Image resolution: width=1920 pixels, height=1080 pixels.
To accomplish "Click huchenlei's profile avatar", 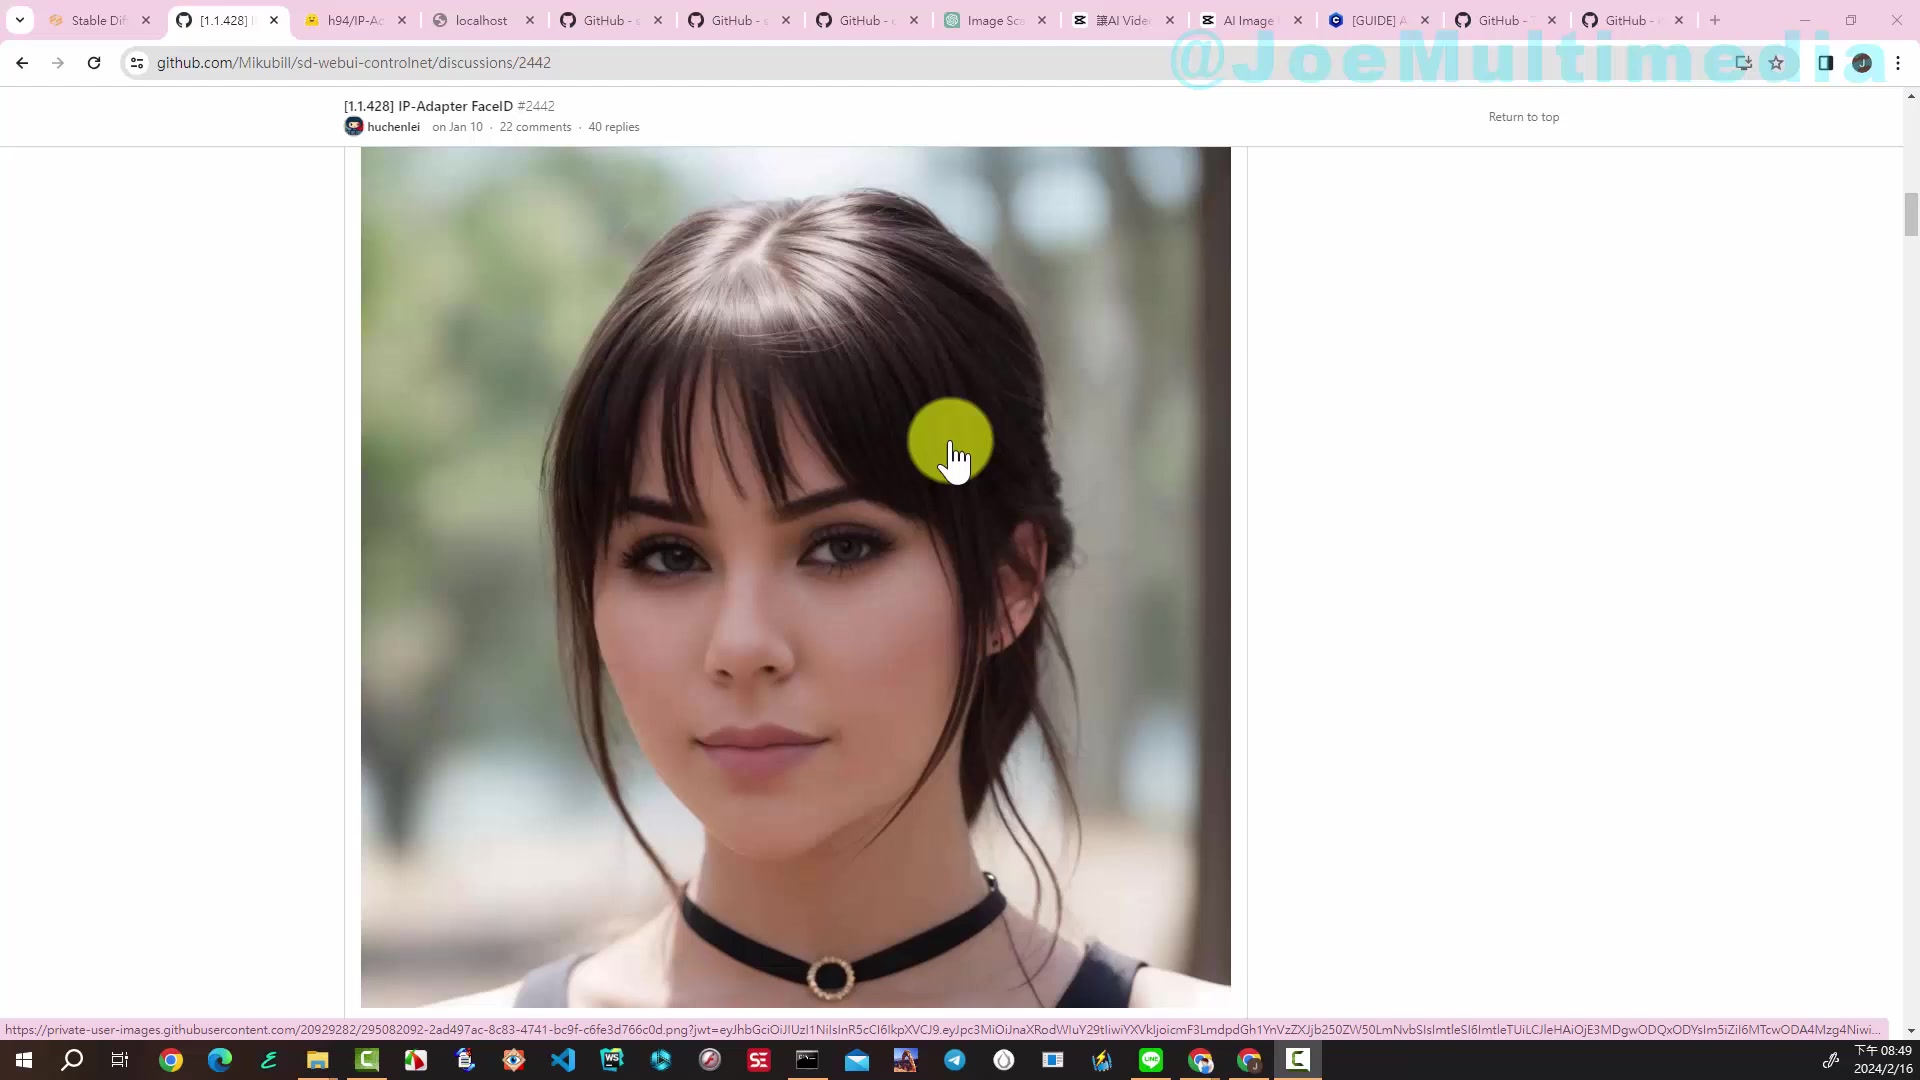I will 353,126.
